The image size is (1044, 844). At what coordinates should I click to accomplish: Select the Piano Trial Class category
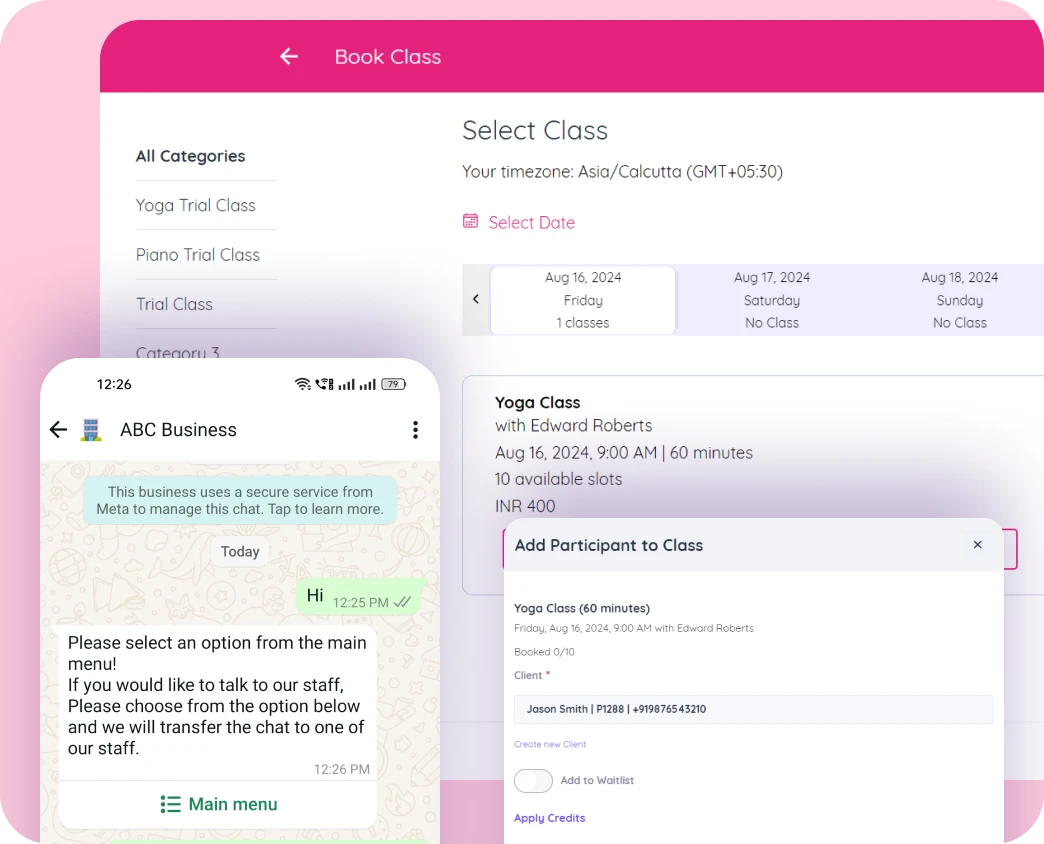(x=198, y=255)
